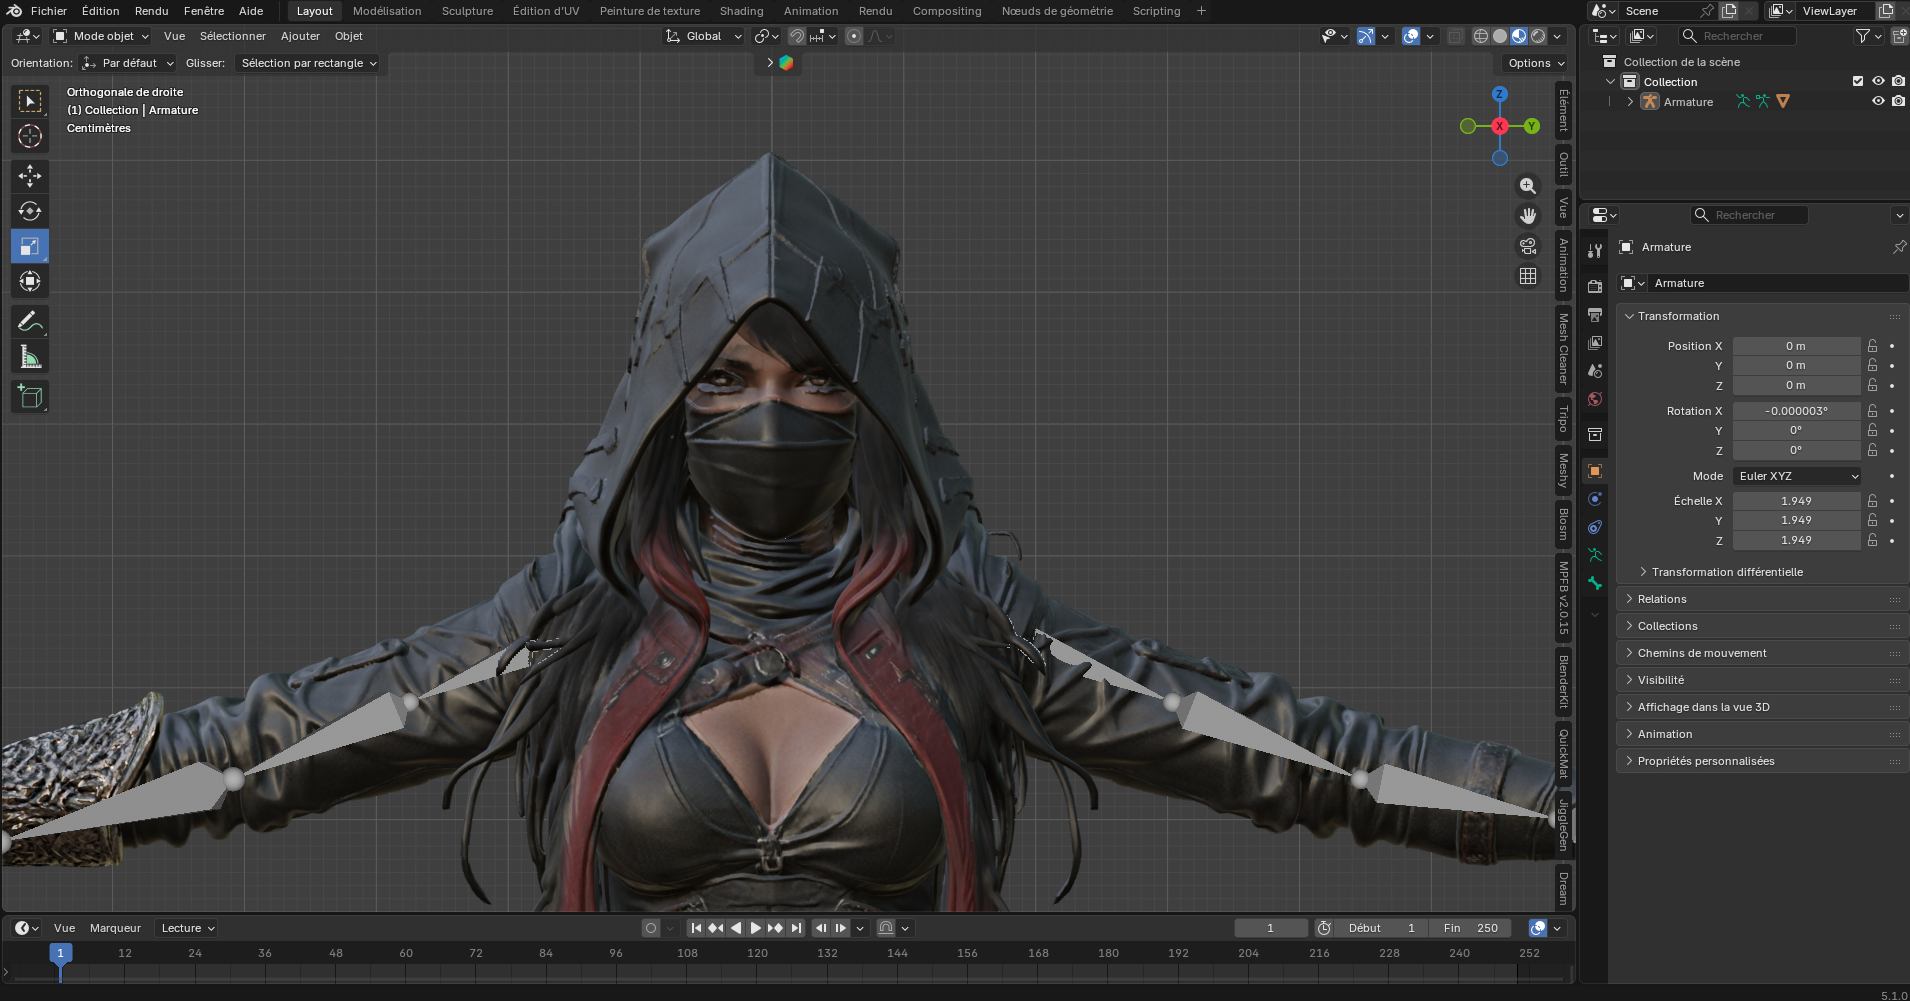Expand Armature tree row in outliner
The width and height of the screenshot is (1910, 1001).
[1631, 102]
